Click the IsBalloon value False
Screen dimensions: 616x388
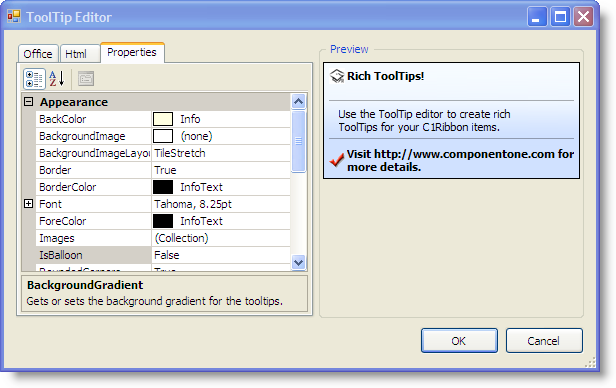pos(167,255)
